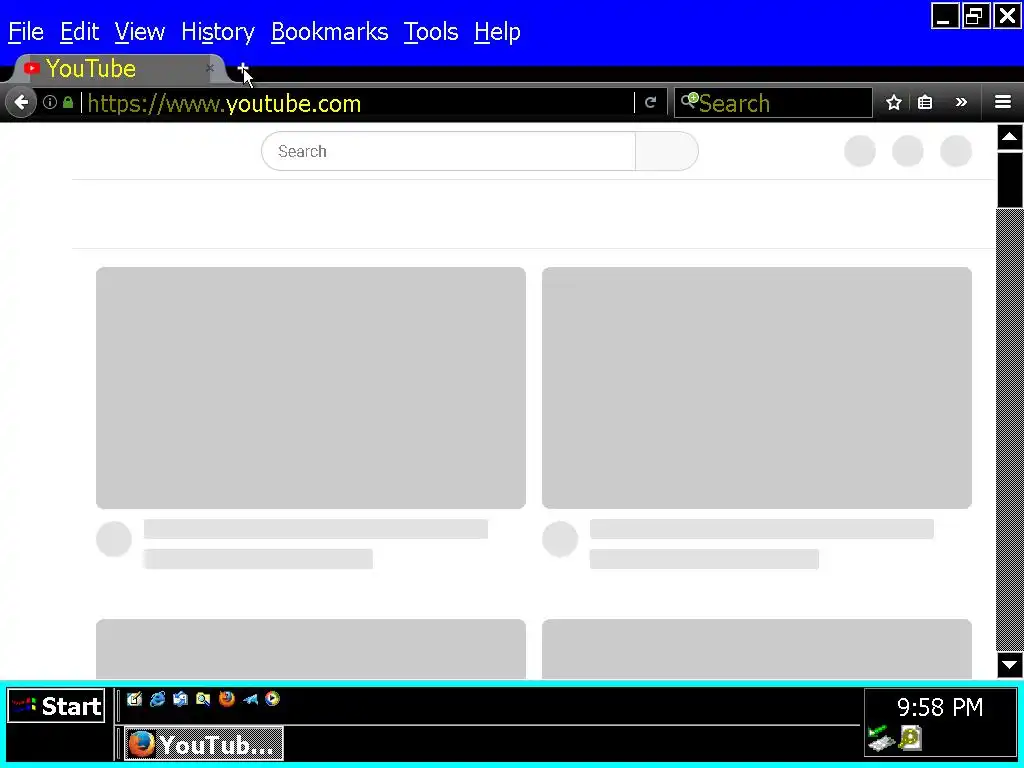Click the YouTube search submit button
1024x768 pixels.
667,151
